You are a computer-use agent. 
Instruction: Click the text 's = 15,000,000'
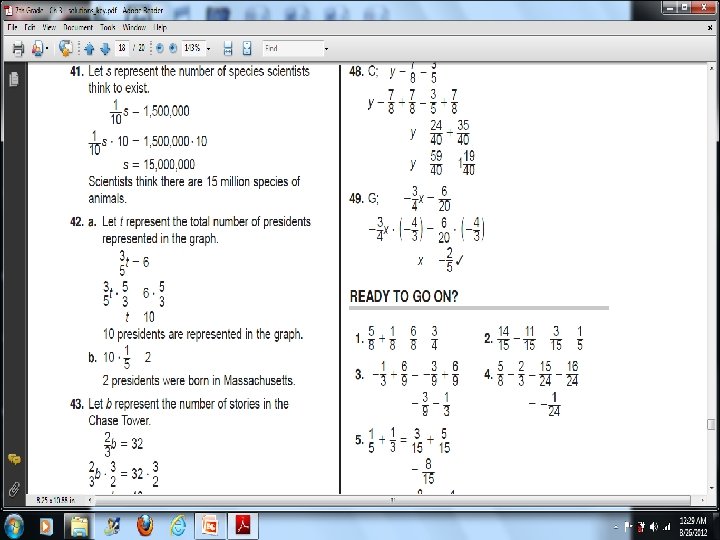click(x=159, y=164)
